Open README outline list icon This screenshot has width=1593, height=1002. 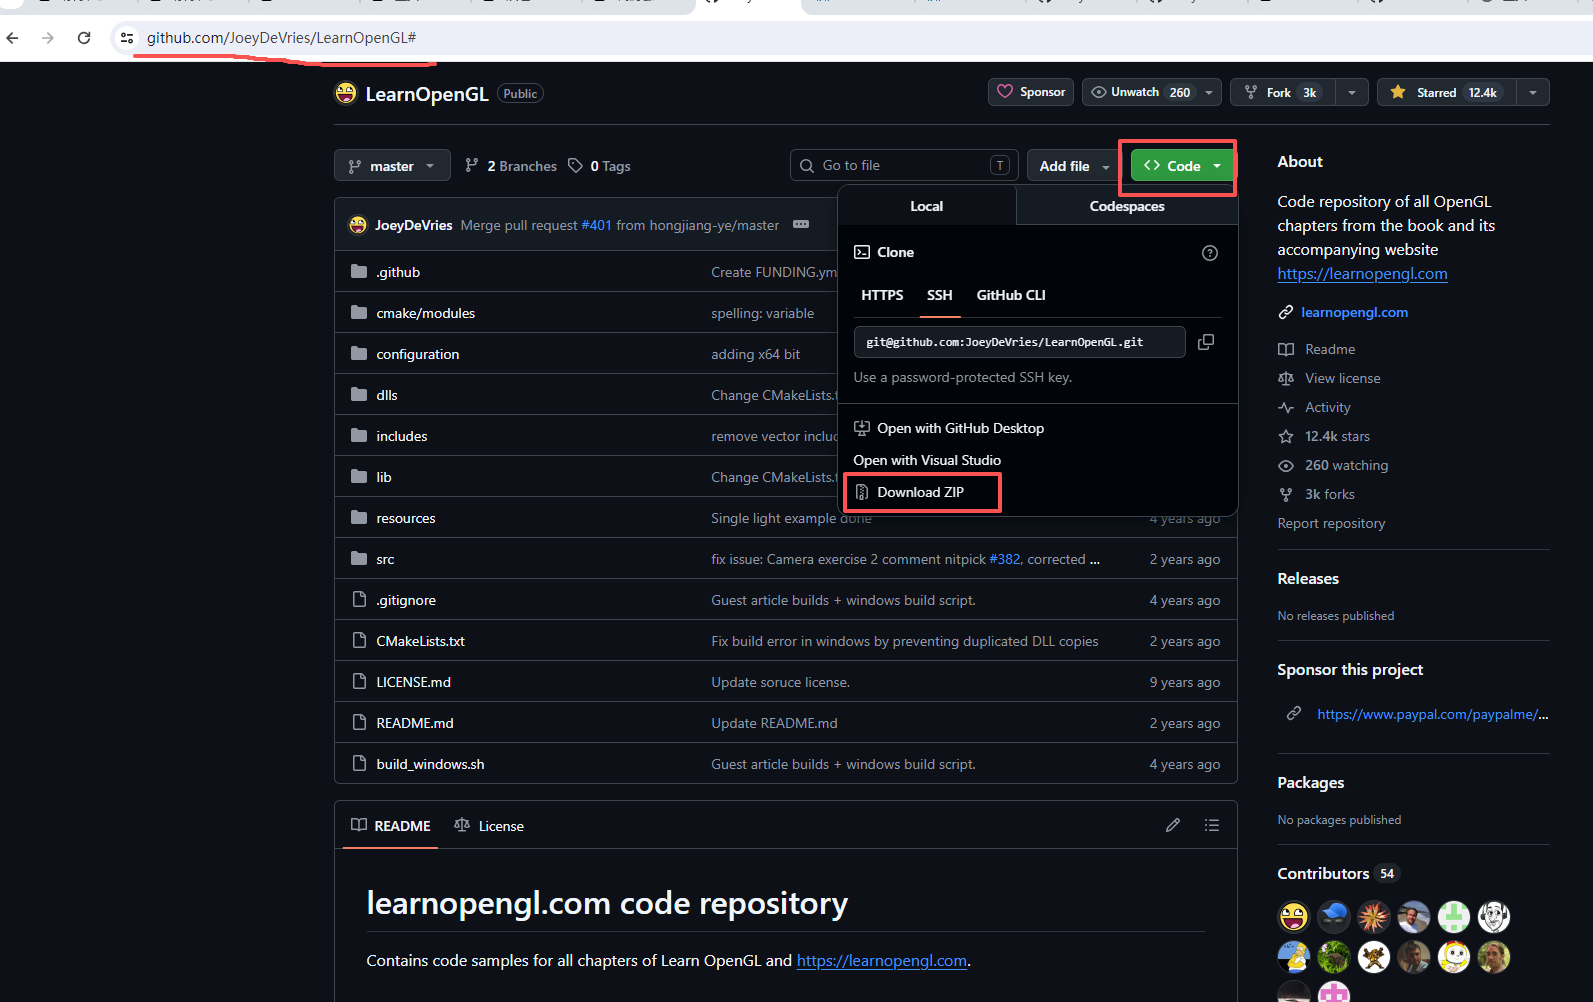(1212, 825)
